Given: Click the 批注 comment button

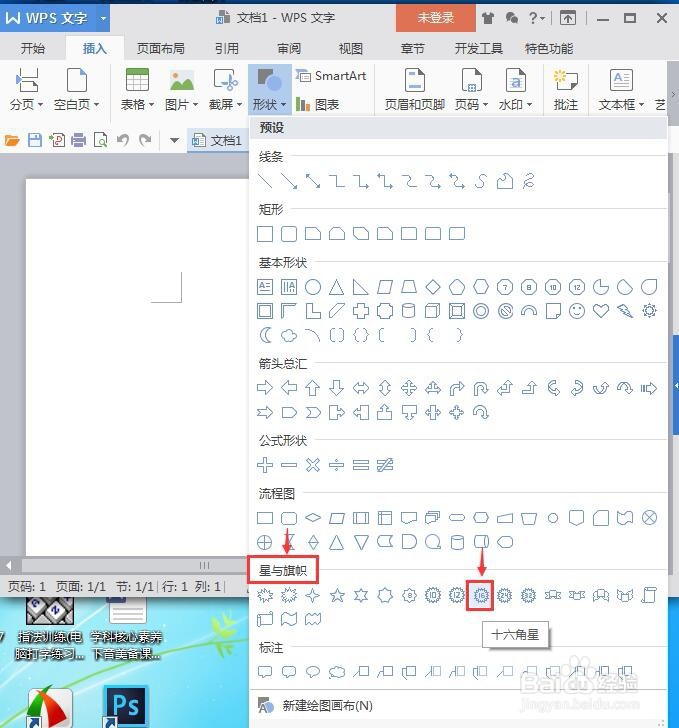Looking at the screenshot, I should [x=566, y=90].
